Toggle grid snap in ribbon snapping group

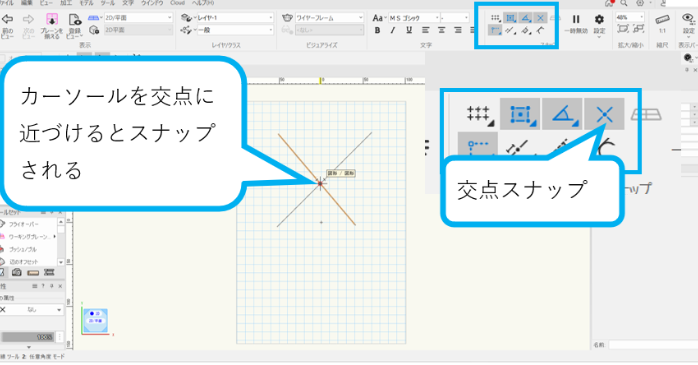(495, 18)
